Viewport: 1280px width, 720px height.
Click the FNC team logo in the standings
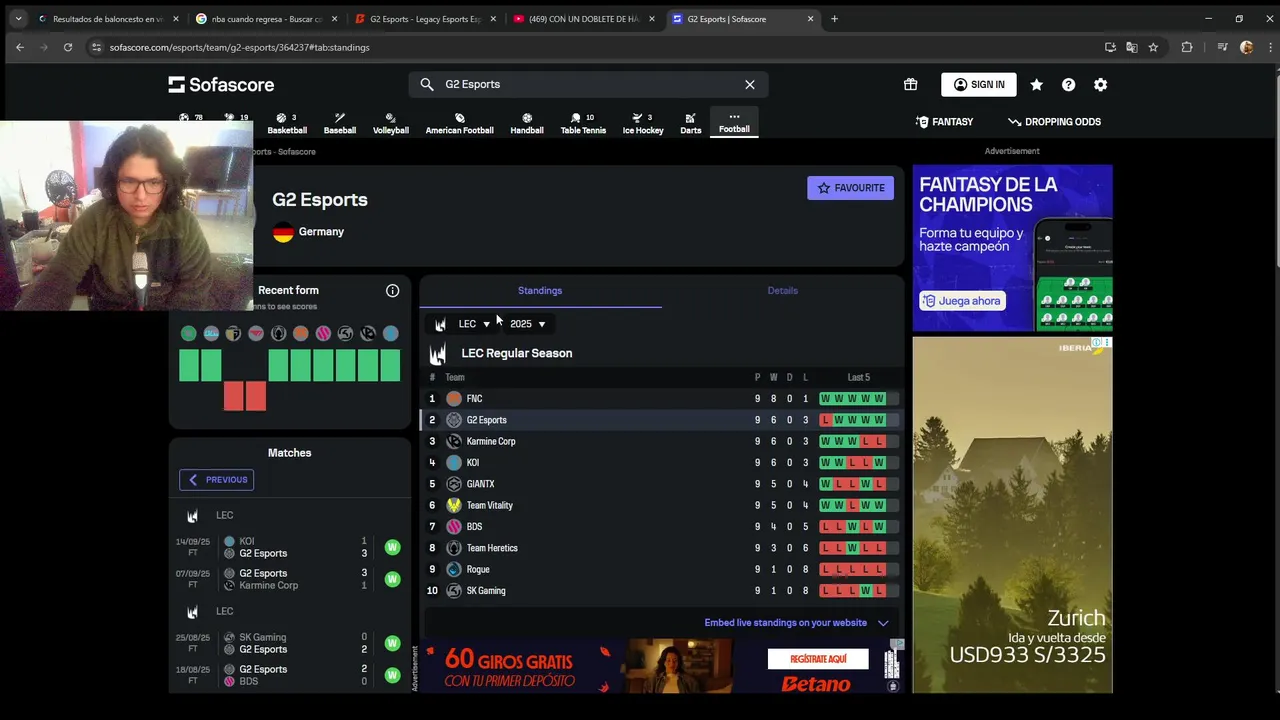(454, 399)
